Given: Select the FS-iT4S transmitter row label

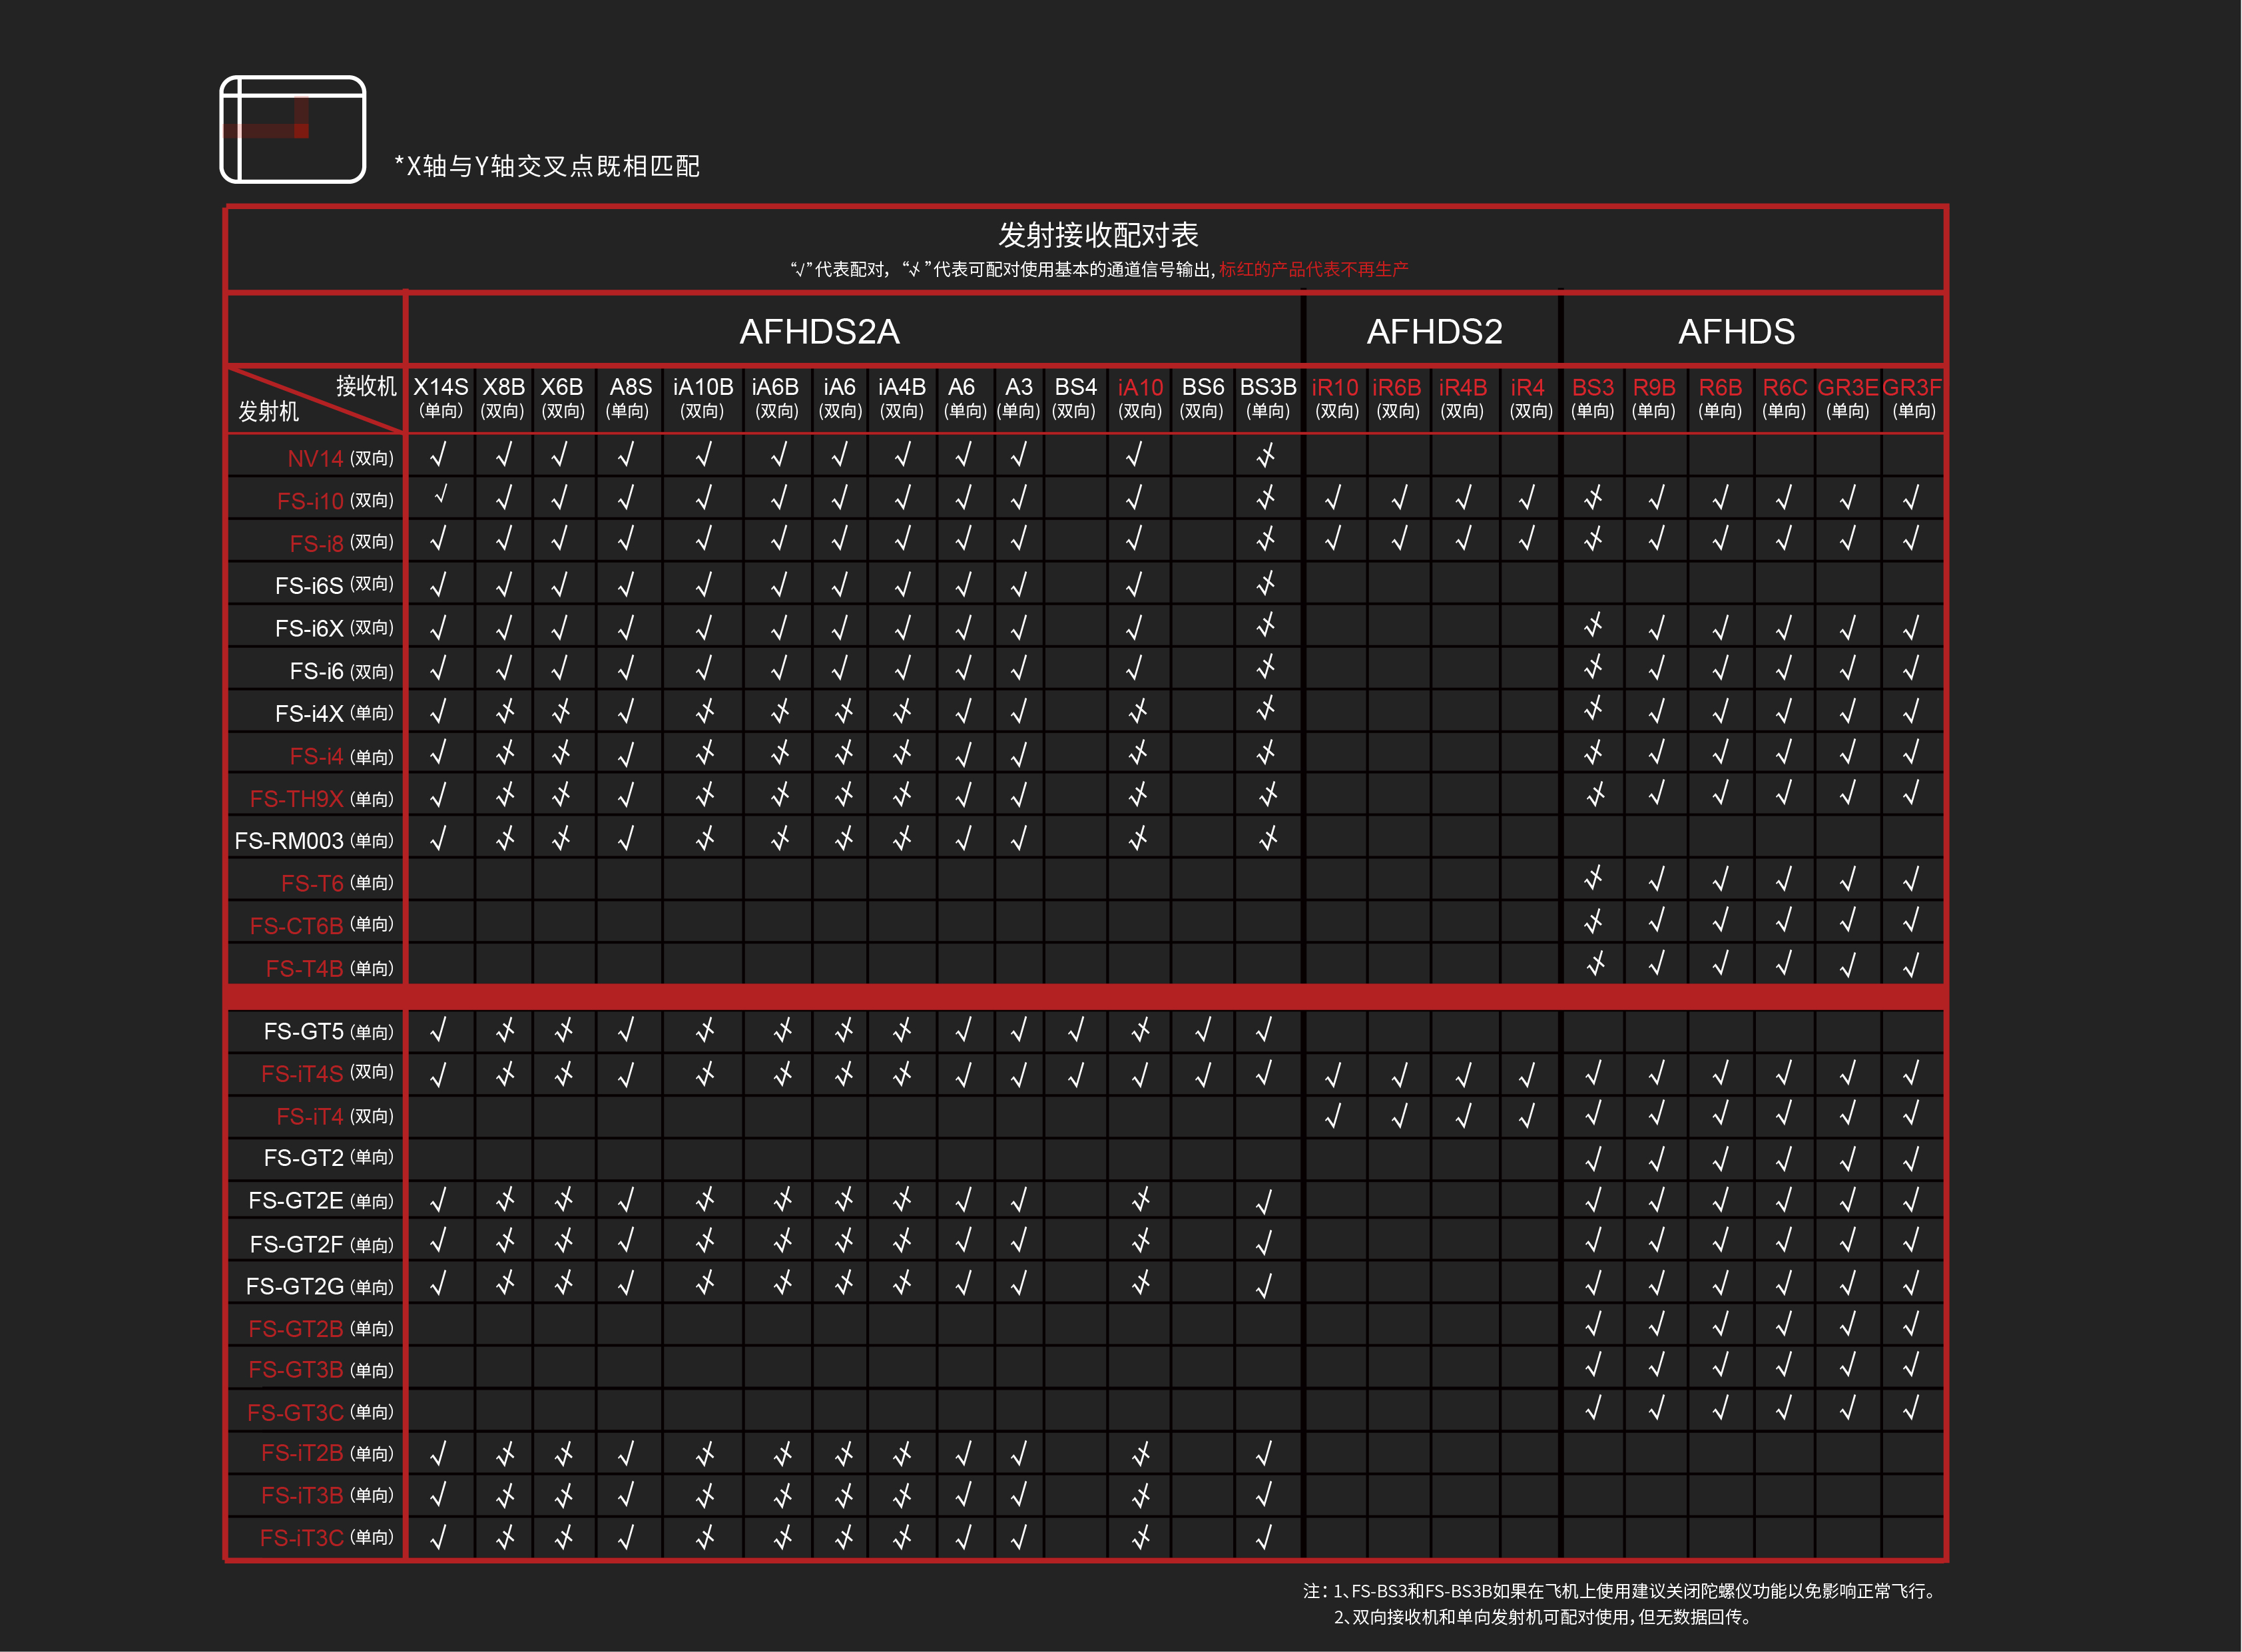Looking at the screenshot, I should coord(327,1073).
